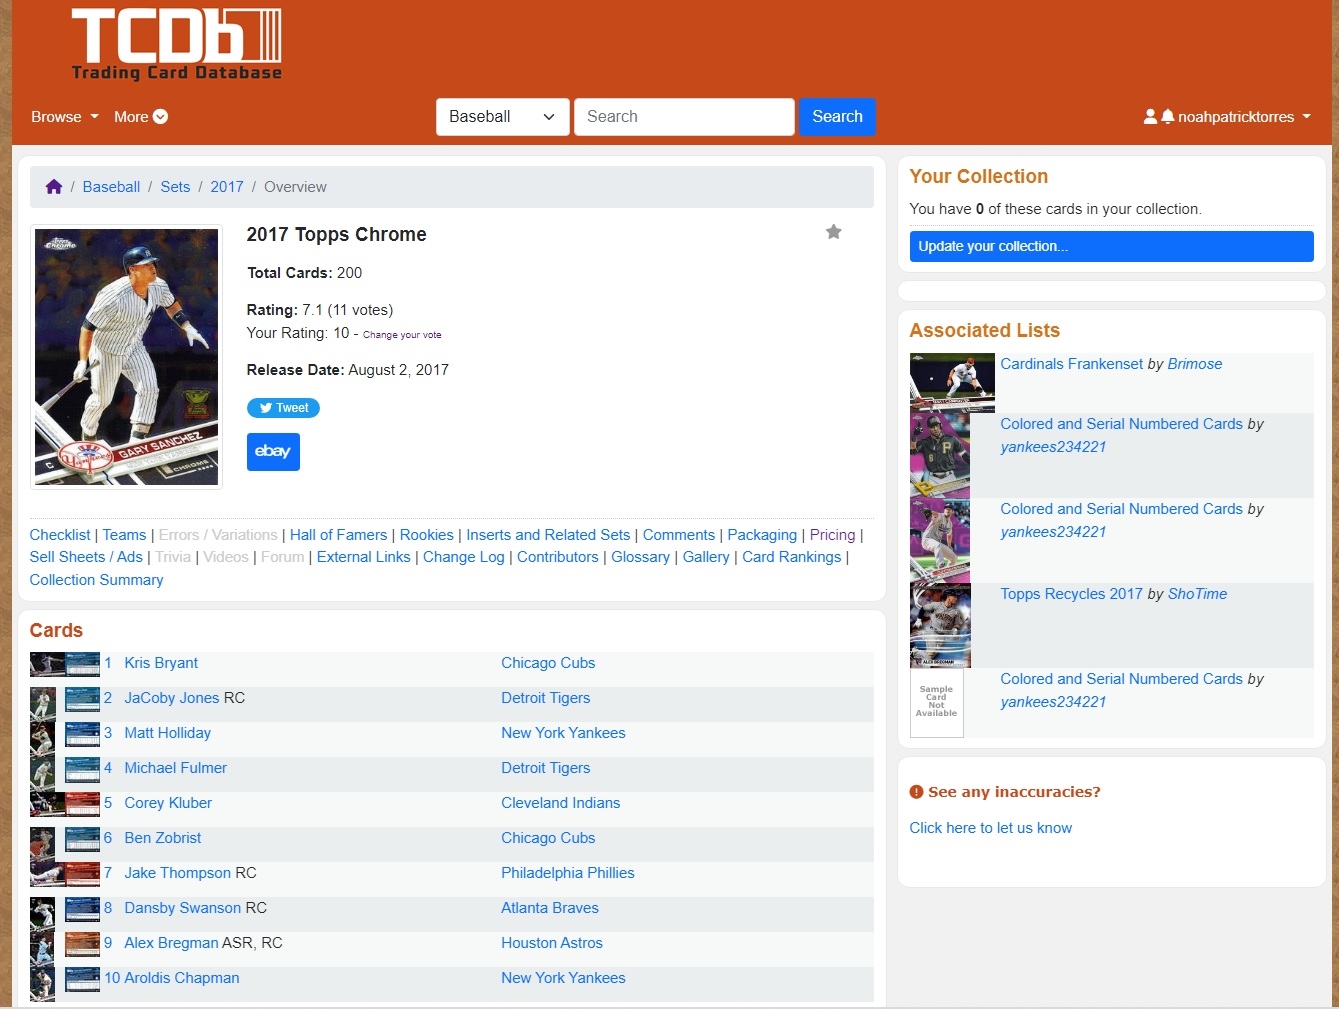Open the Browse dropdown menu

pos(65,117)
